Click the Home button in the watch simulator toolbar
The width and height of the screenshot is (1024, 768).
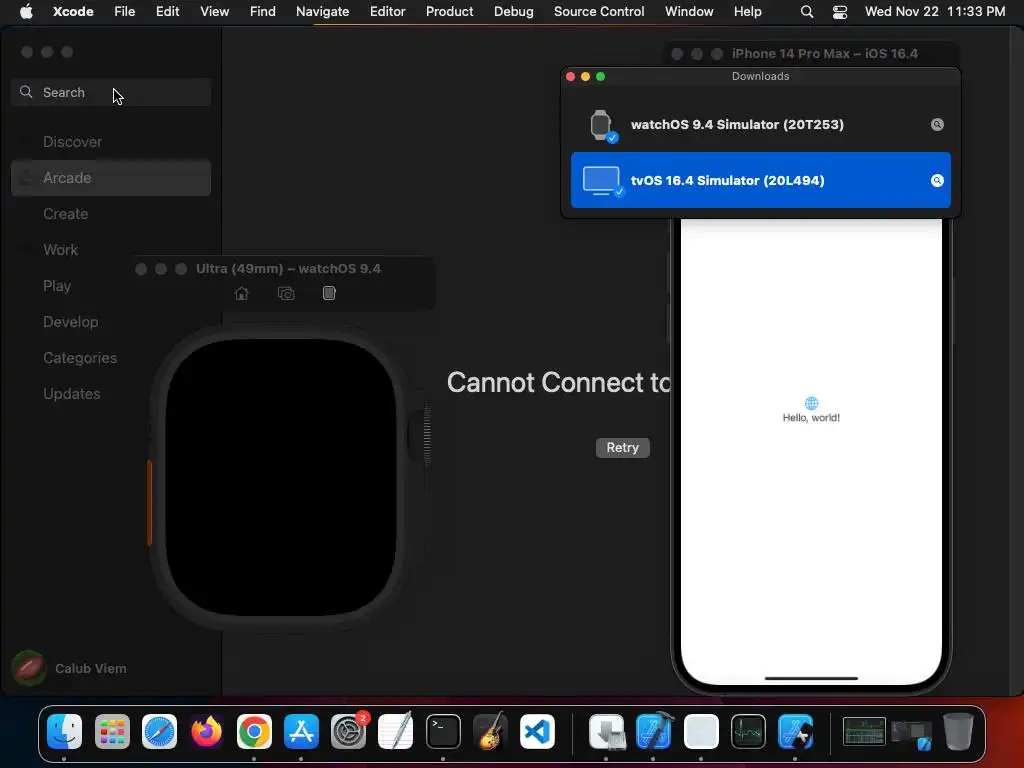pyautogui.click(x=242, y=293)
